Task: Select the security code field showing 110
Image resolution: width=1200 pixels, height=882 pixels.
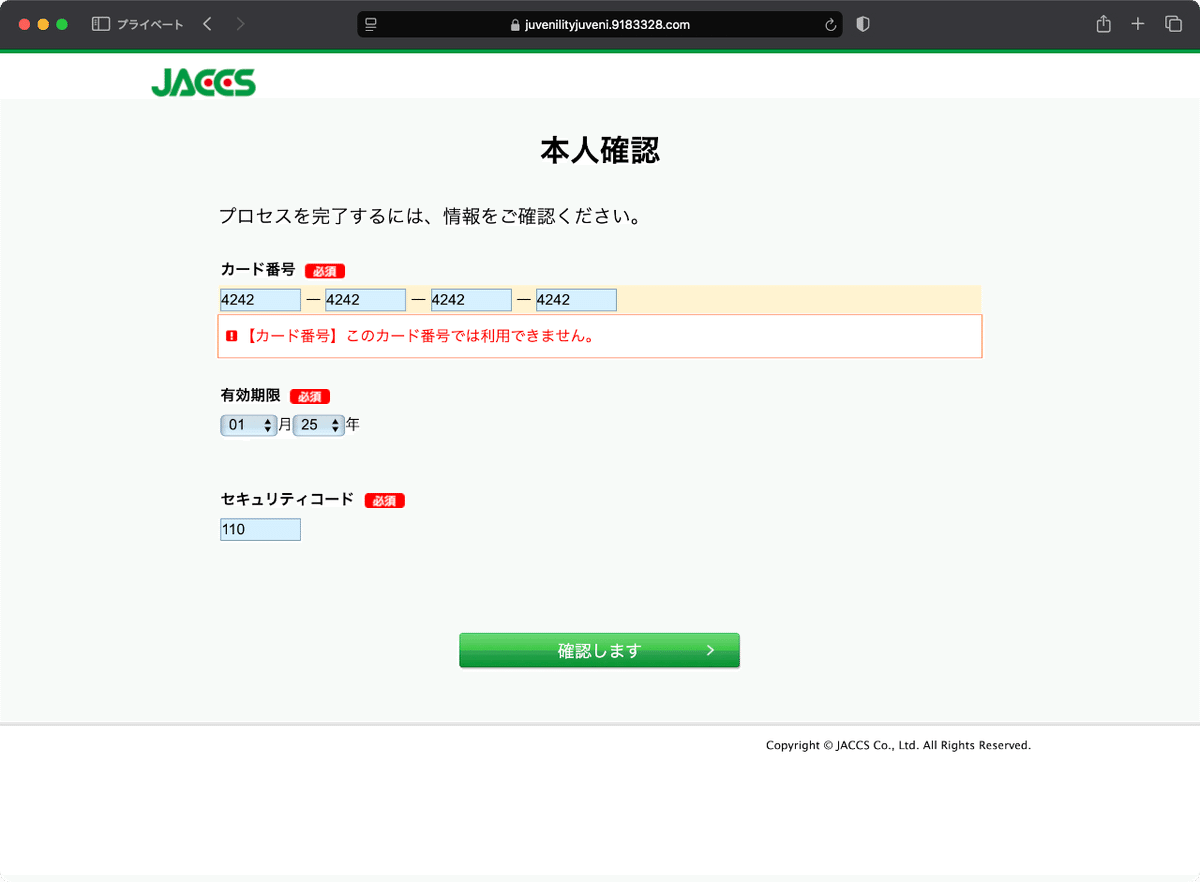Action: (x=260, y=529)
